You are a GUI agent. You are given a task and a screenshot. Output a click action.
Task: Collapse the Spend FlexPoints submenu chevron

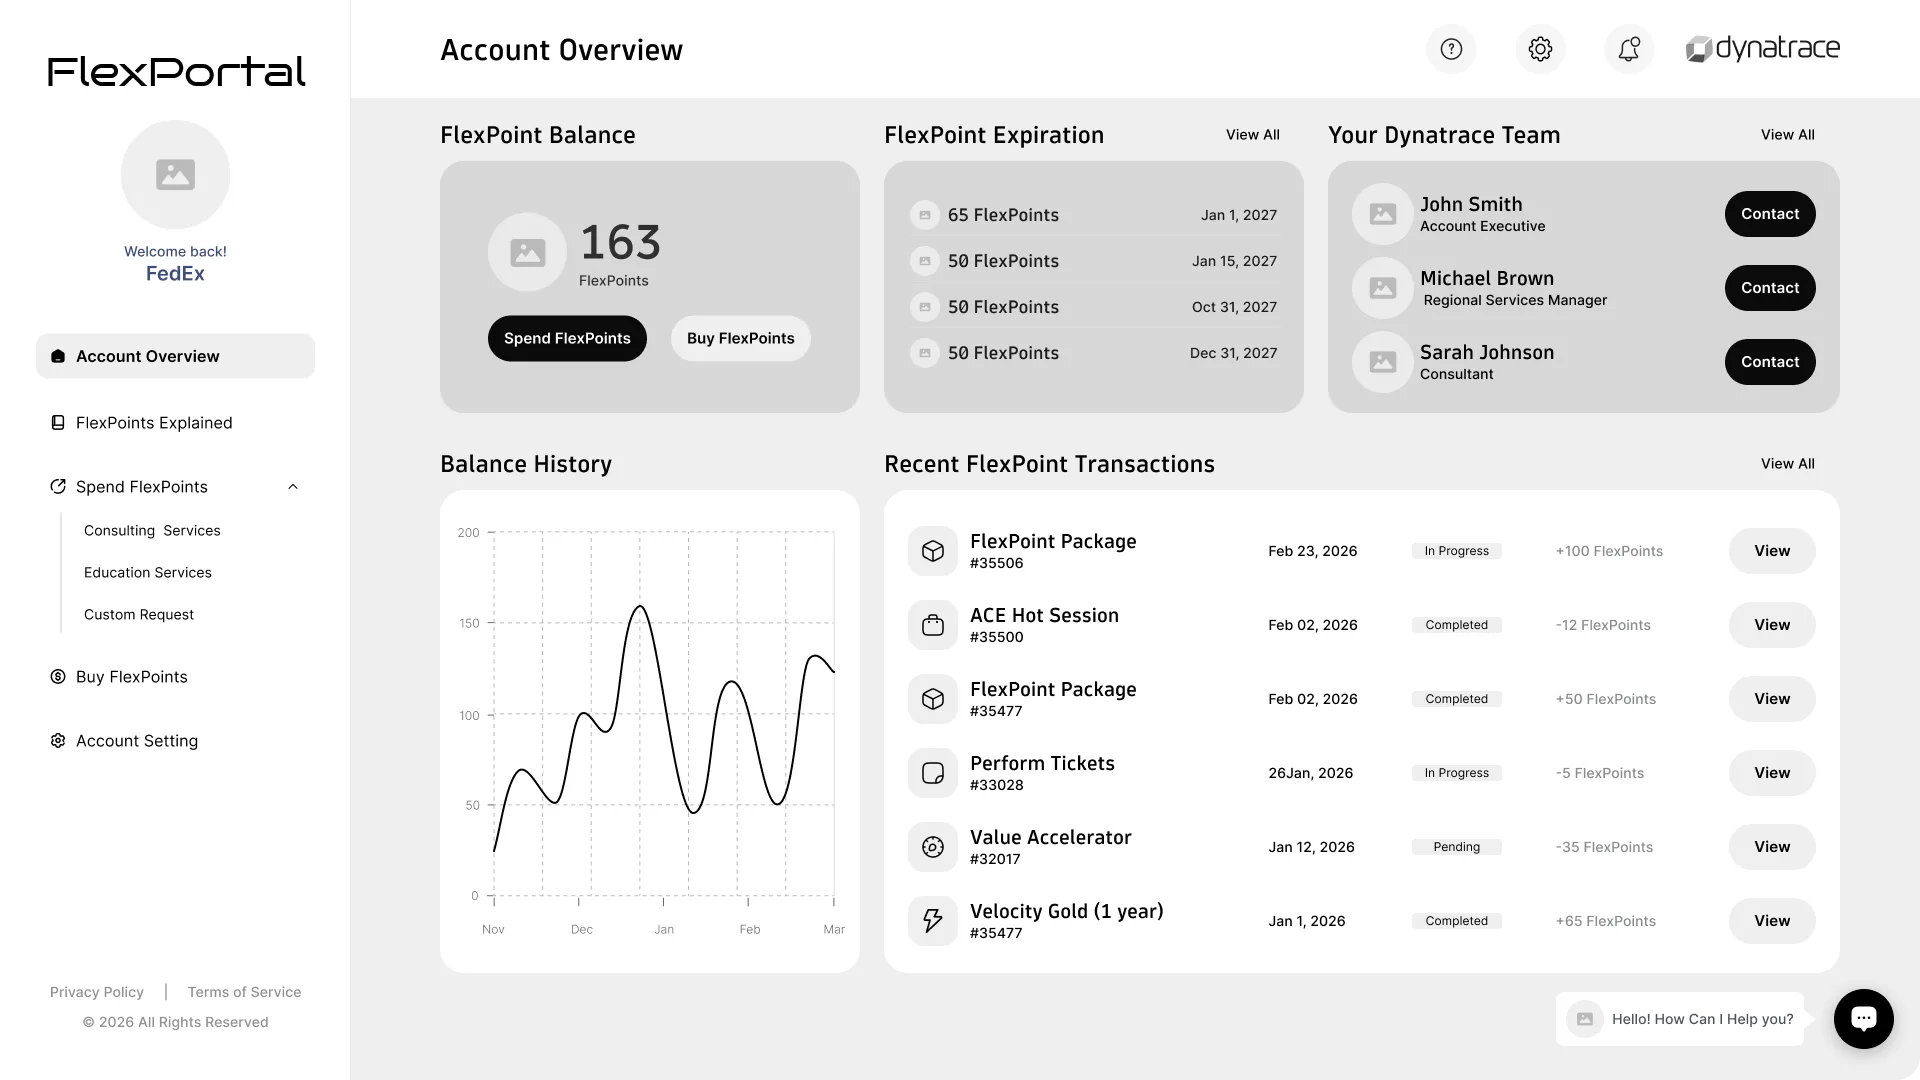coord(293,487)
